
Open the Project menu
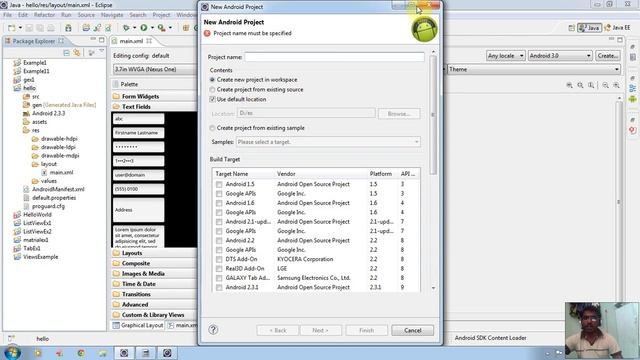click(161, 15)
